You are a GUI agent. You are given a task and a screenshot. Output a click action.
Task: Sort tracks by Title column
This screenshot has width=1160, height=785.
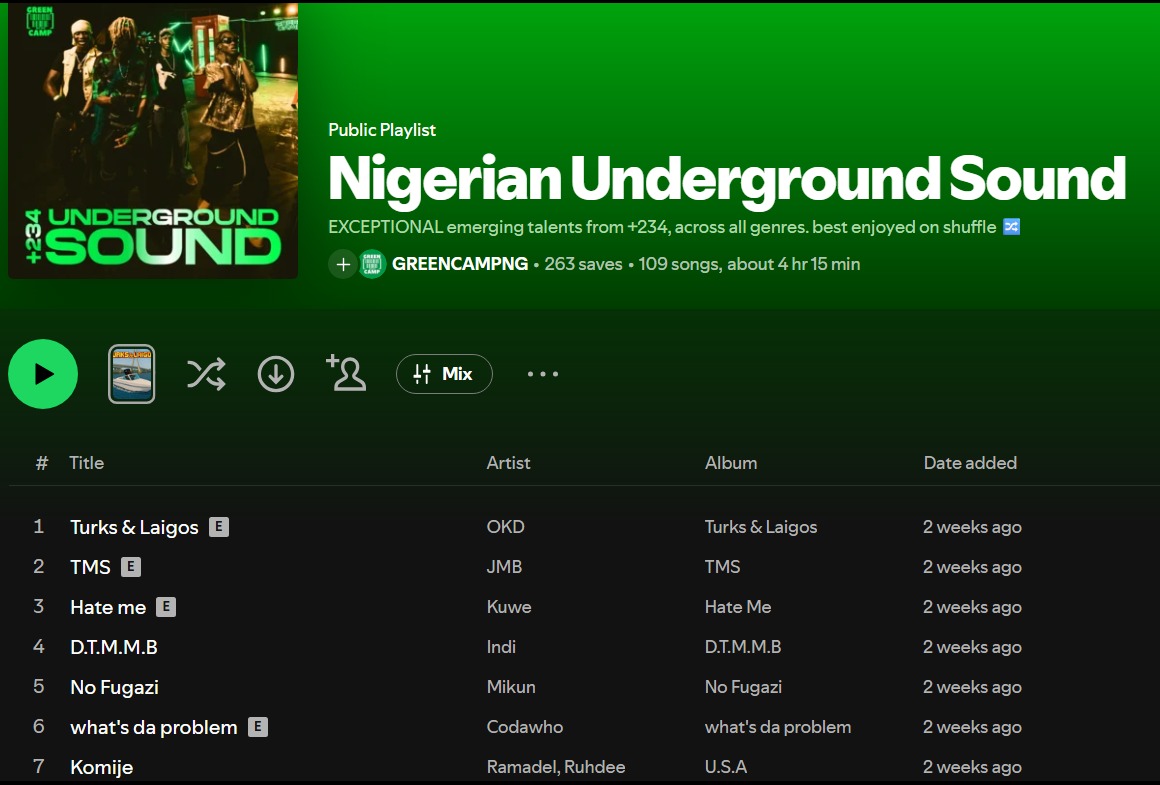87,463
